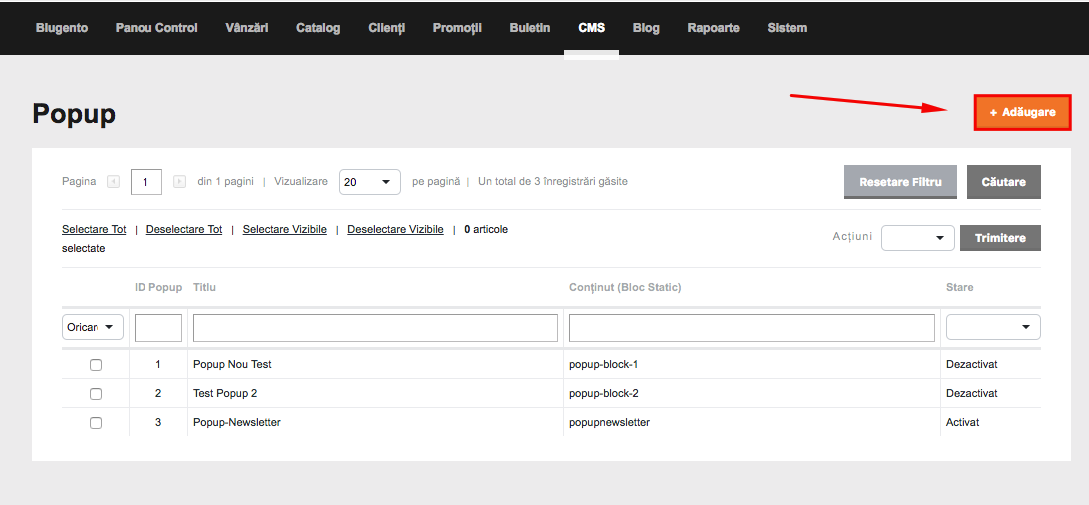Viewport: 1089px width, 505px height.
Task: Click the Deselectare Vizibile link
Action: tap(395, 229)
